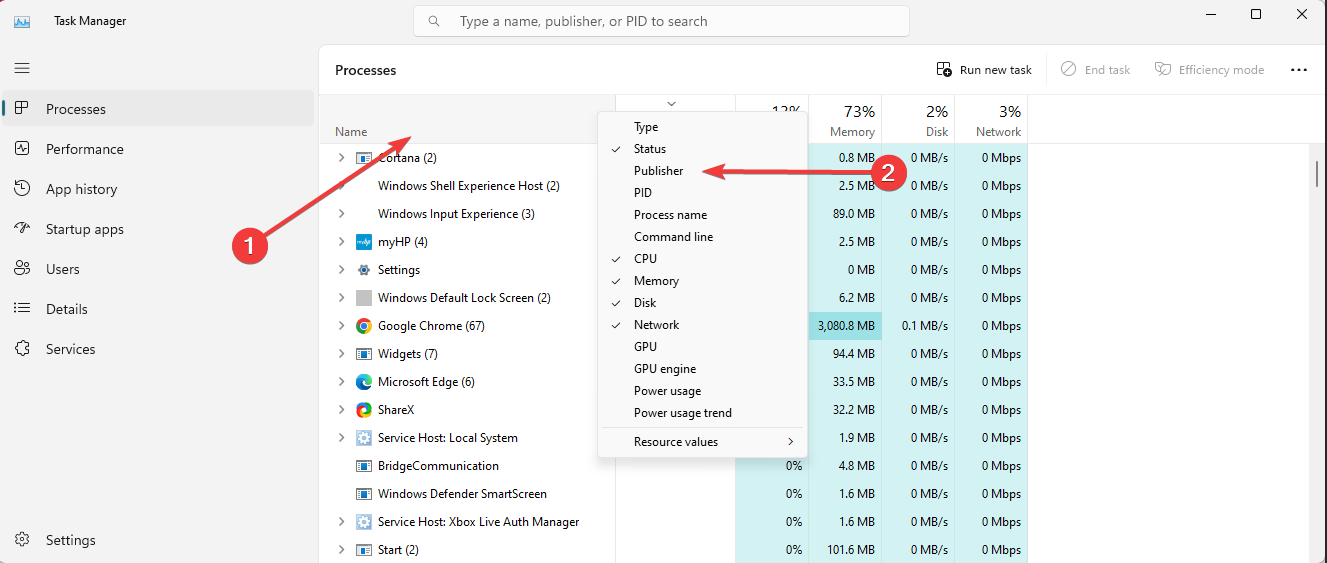This screenshot has width=1327, height=563.
Task: Select the Windows Shell Experience Host row
Action: click(467, 186)
